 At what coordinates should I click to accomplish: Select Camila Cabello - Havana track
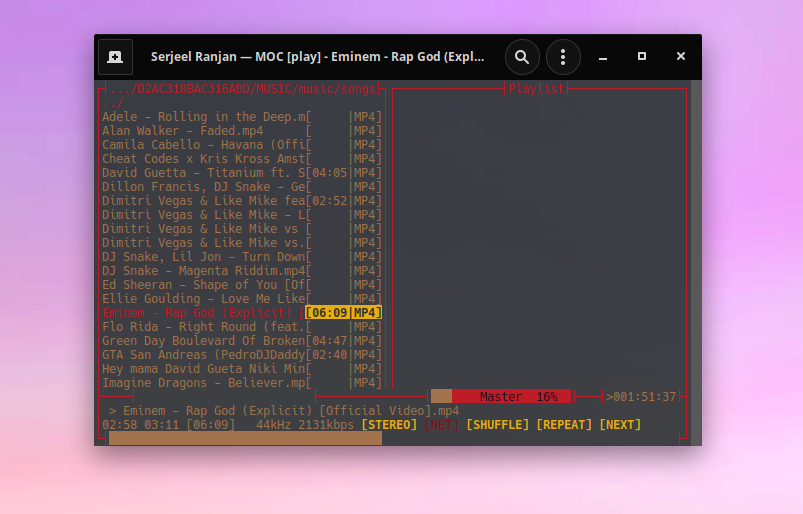[242, 145]
